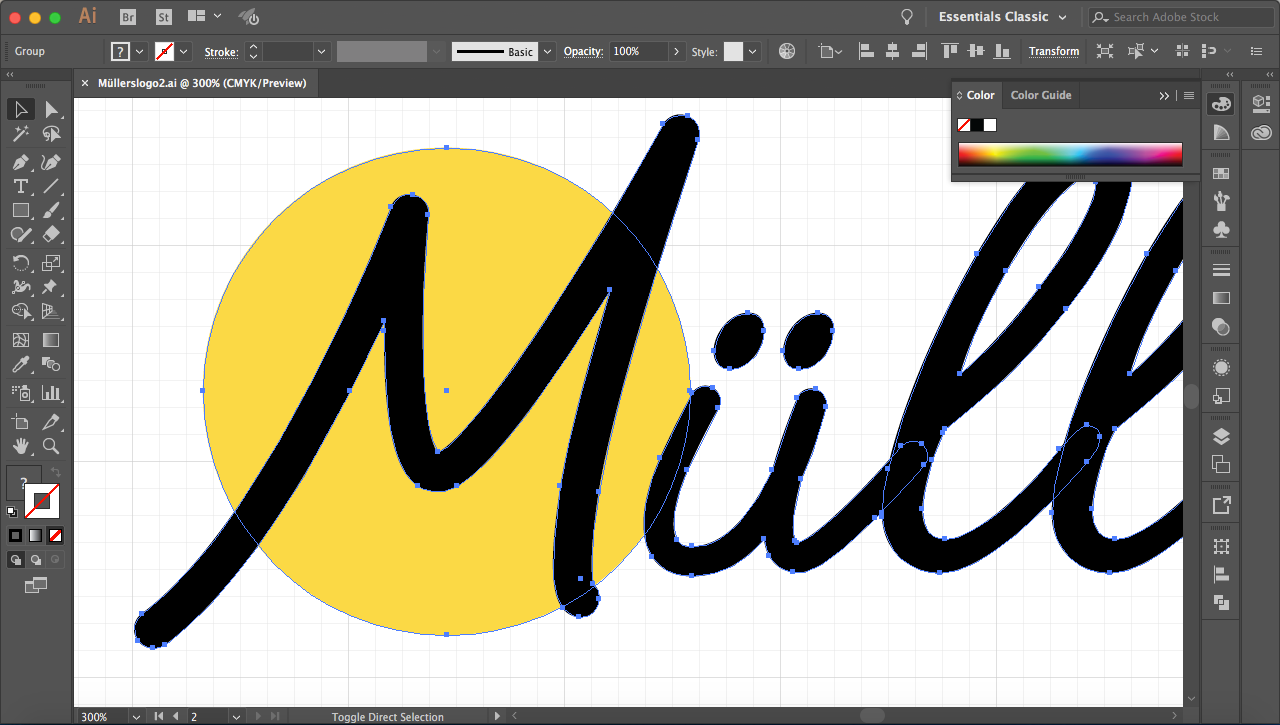The image size is (1280, 725).
Task: Select the Artboard tool
Action: pos(21,422)
